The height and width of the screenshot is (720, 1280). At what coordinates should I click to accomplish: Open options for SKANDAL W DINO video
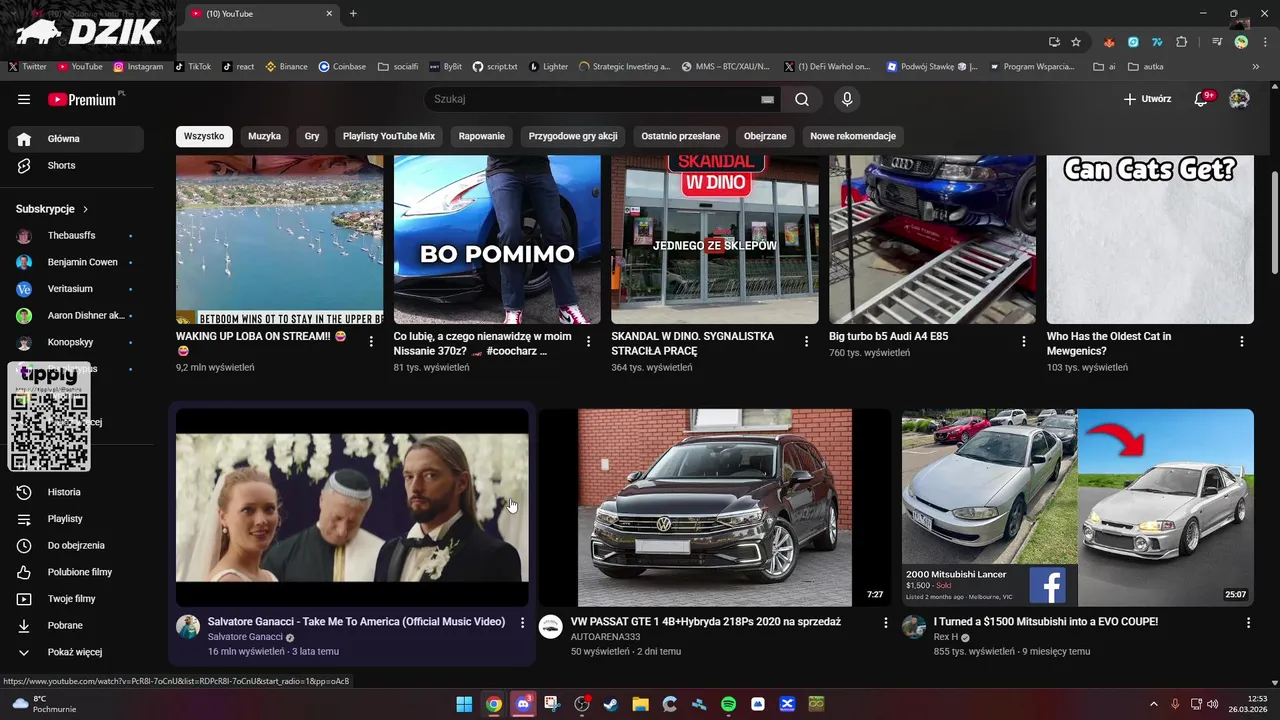coord(806,342)
